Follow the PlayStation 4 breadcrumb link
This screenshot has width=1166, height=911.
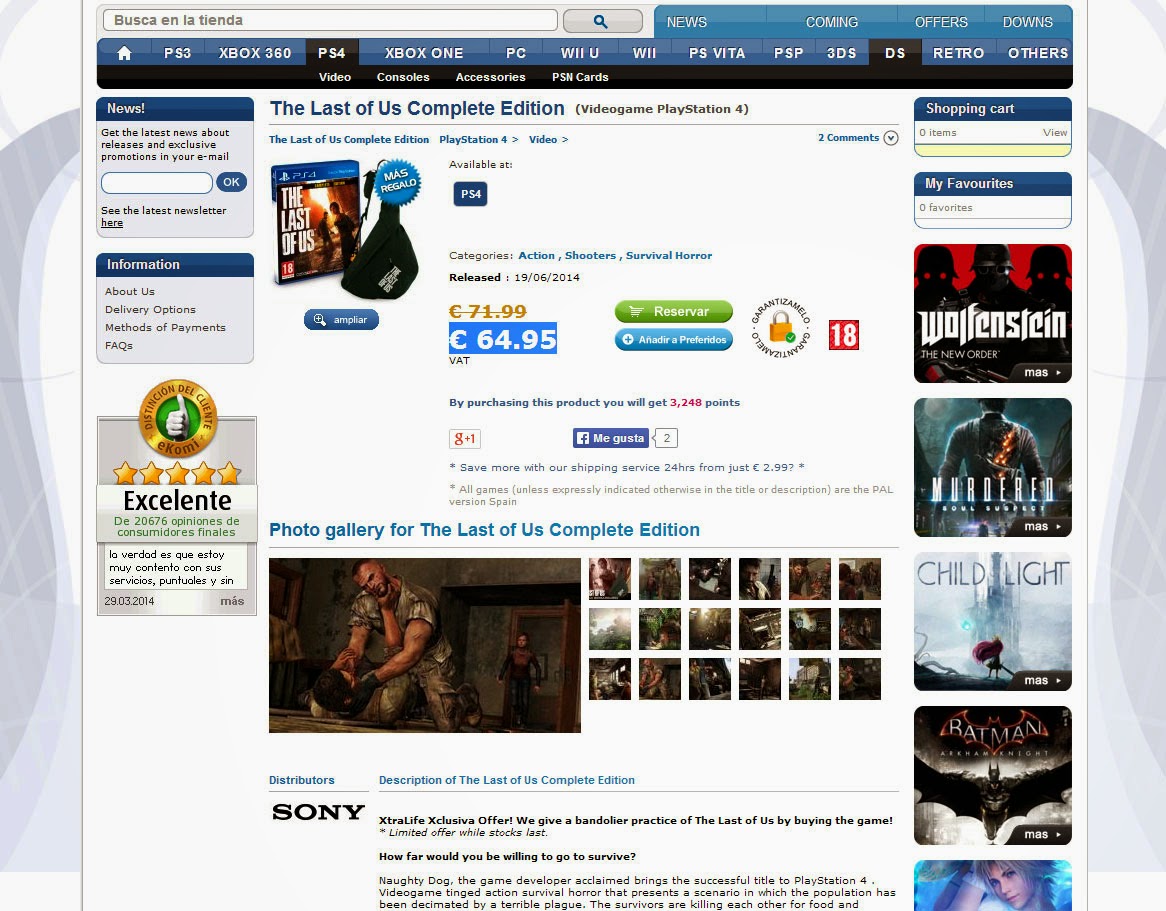(473, 139)
